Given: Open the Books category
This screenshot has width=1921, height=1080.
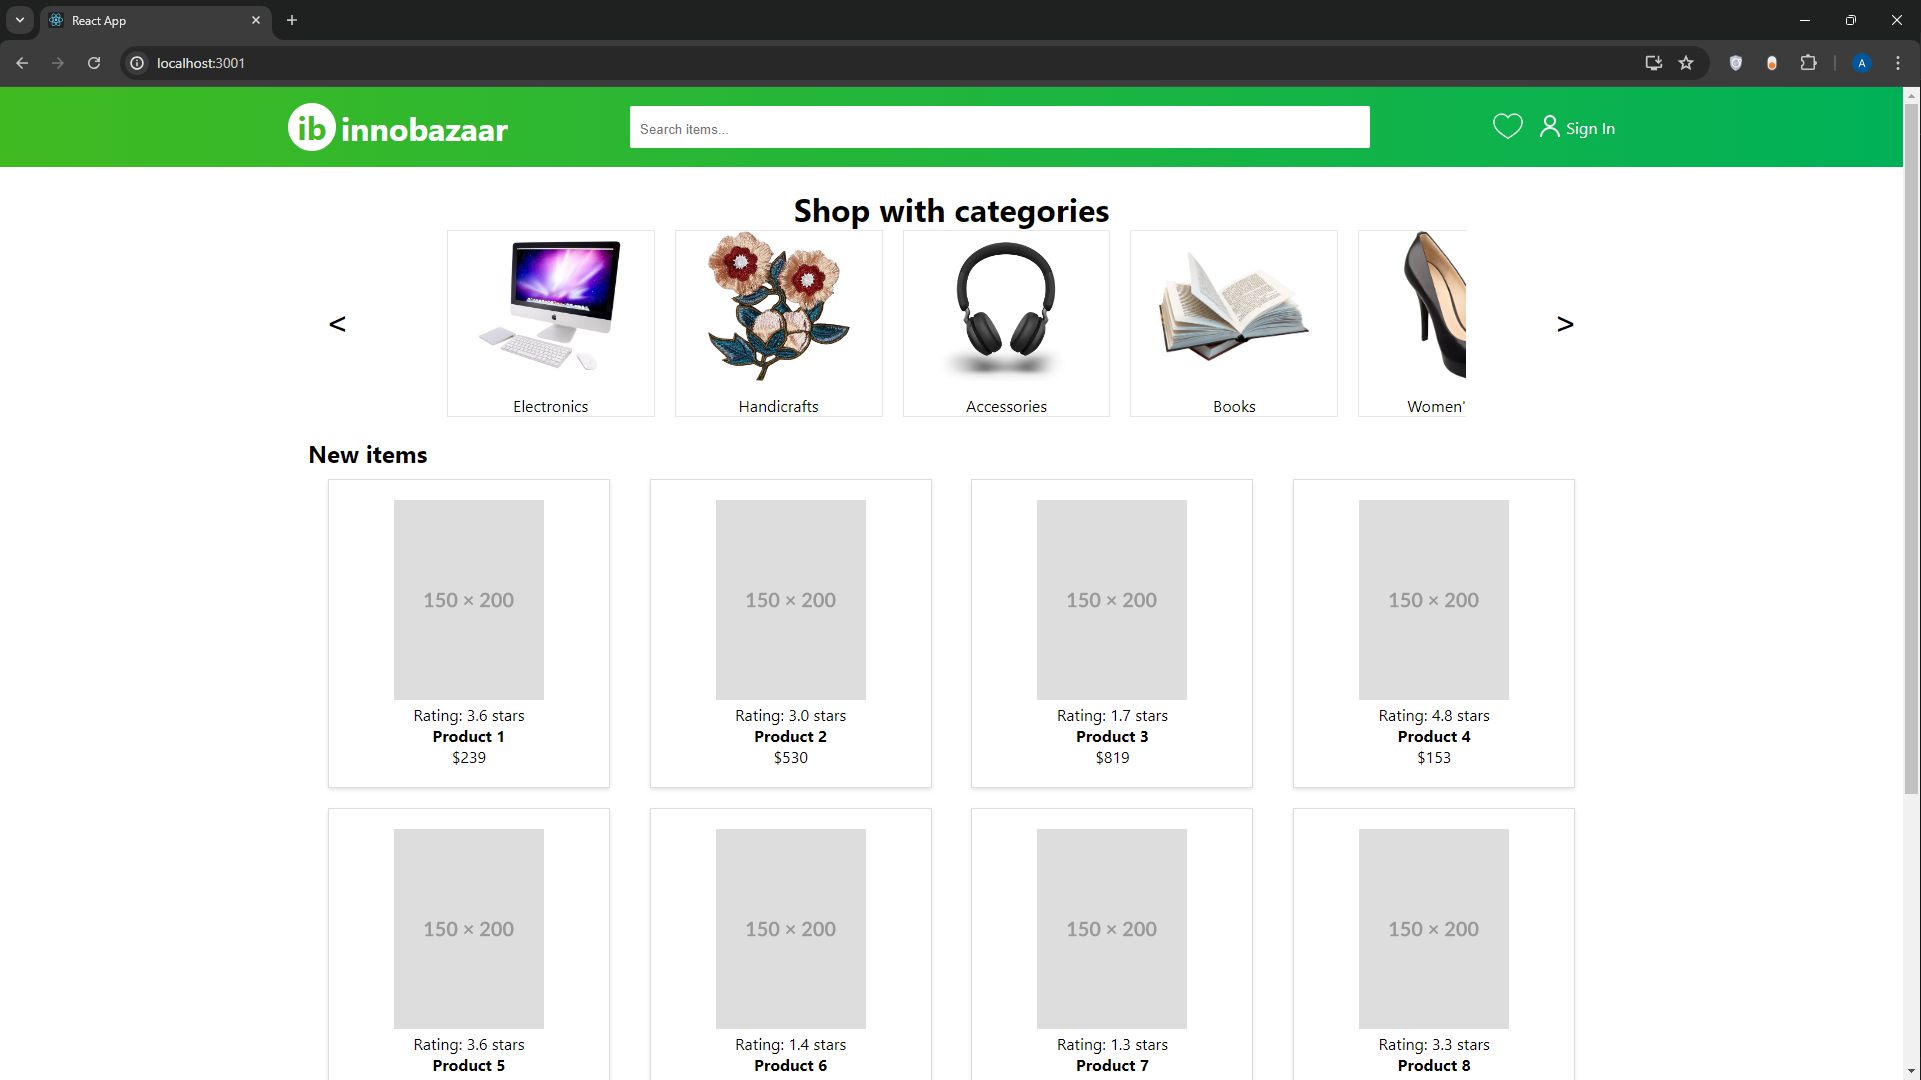Looking at the screenshot, I should click(1233, 323).
